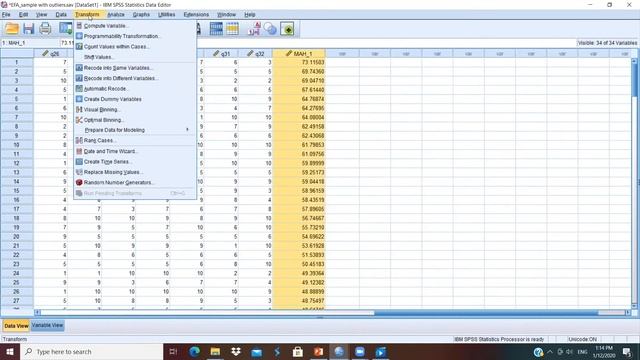640x360 pixels.
Task: Click the horizontal scrollbar of data grid
Action: coord(332,313)
